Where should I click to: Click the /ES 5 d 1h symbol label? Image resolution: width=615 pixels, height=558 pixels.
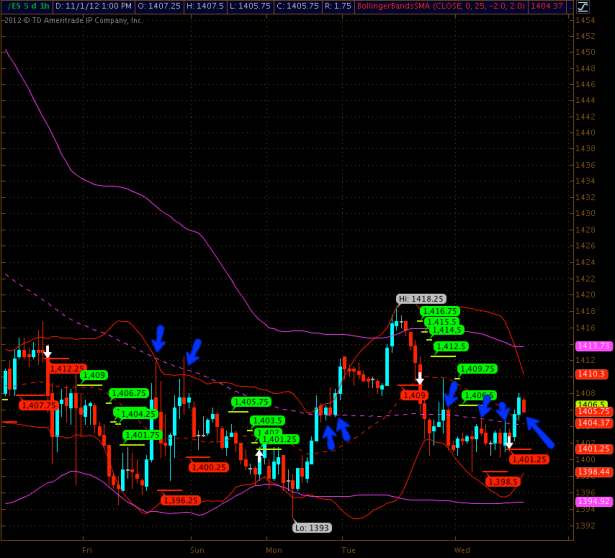[x=21, y=6]
